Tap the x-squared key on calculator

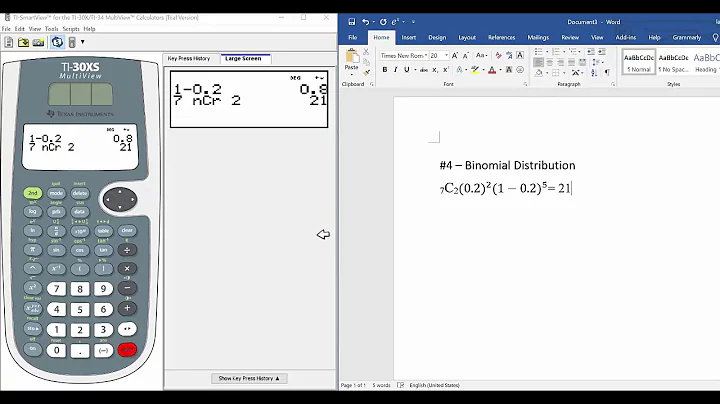click(x=33, y=288)
